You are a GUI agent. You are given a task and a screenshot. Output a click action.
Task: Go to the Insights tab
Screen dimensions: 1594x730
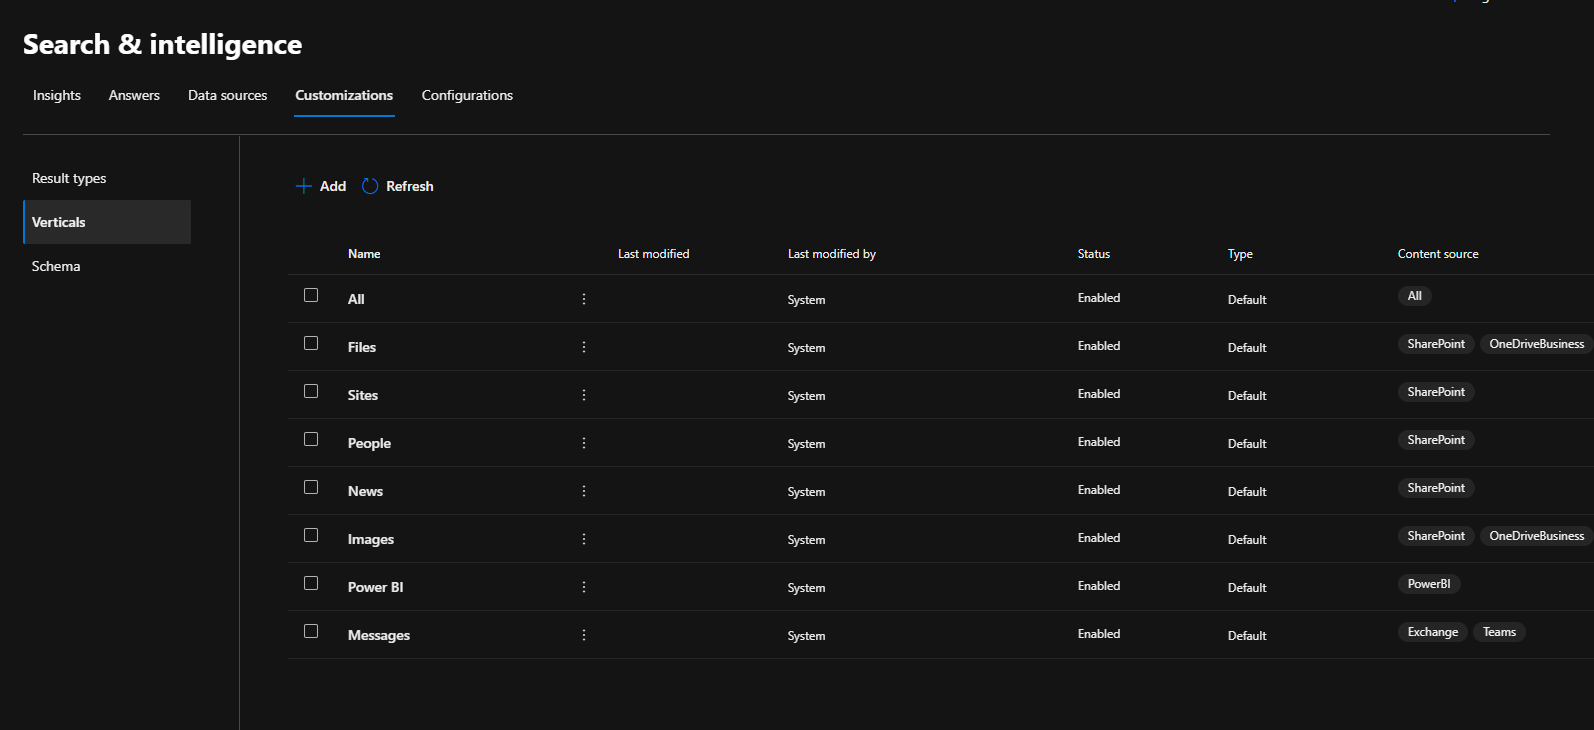pyautogui.click(x=57, y=95)
